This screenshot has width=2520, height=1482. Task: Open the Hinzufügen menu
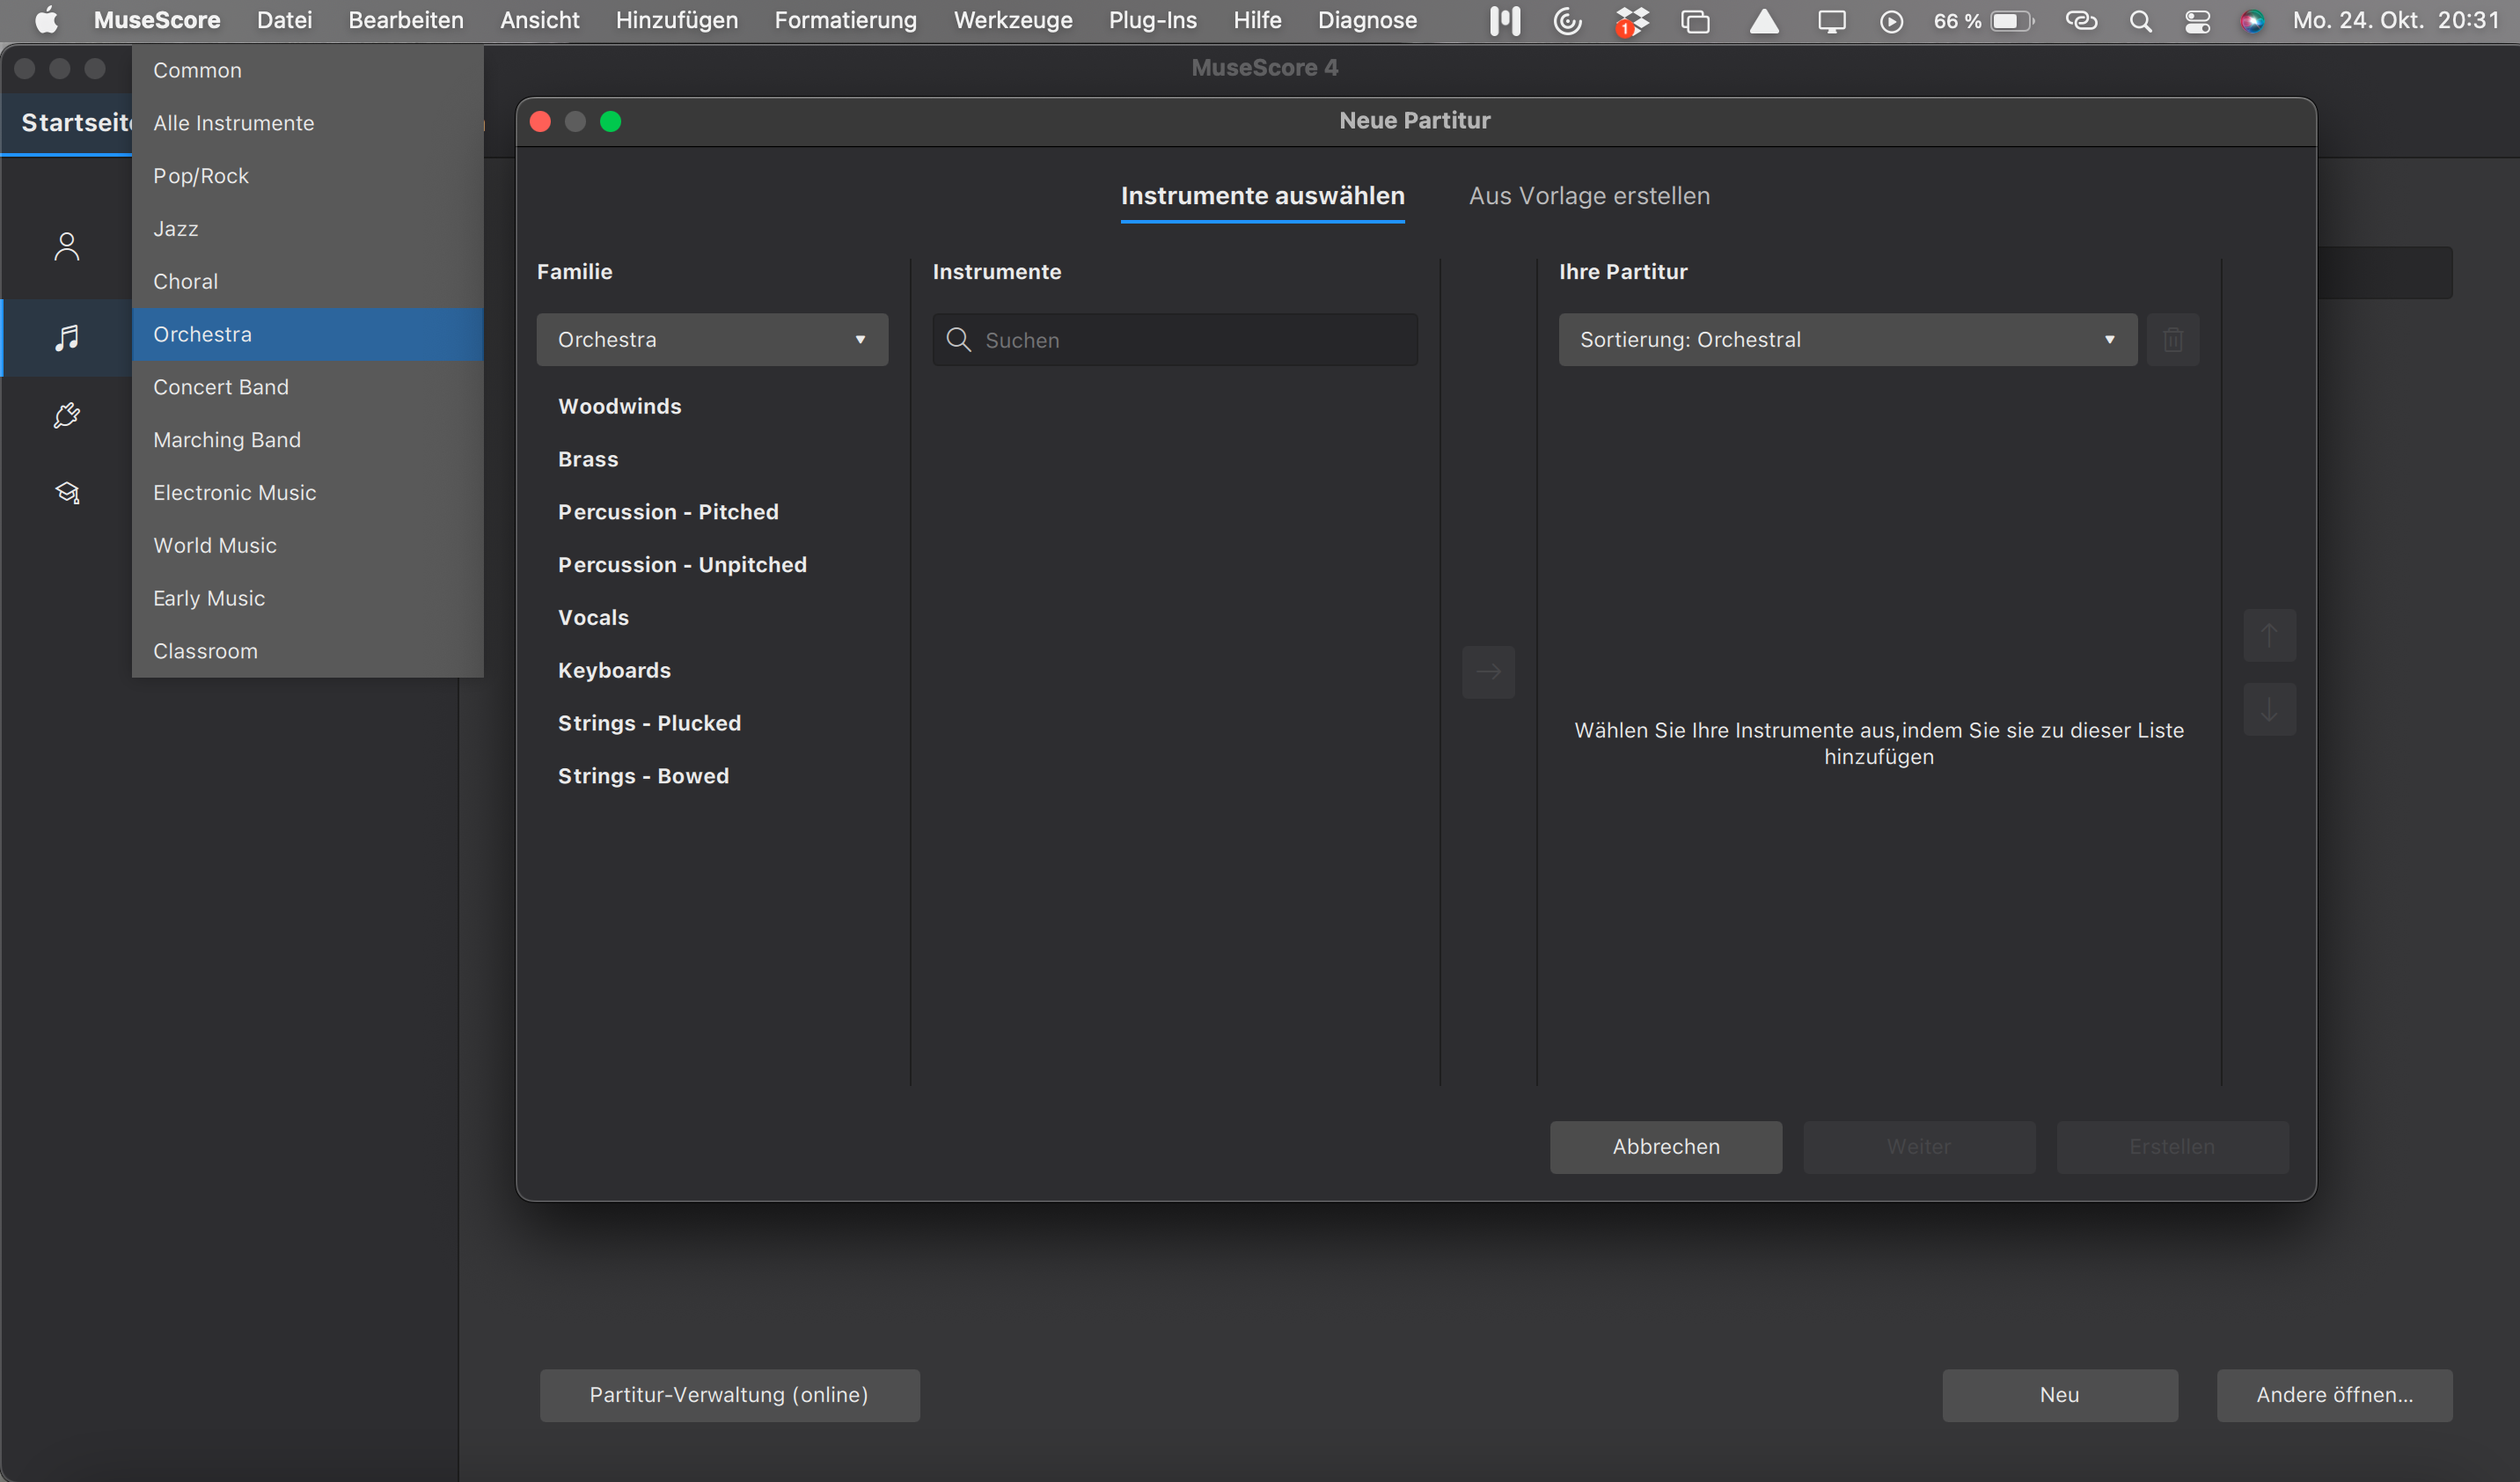(677, 20)
